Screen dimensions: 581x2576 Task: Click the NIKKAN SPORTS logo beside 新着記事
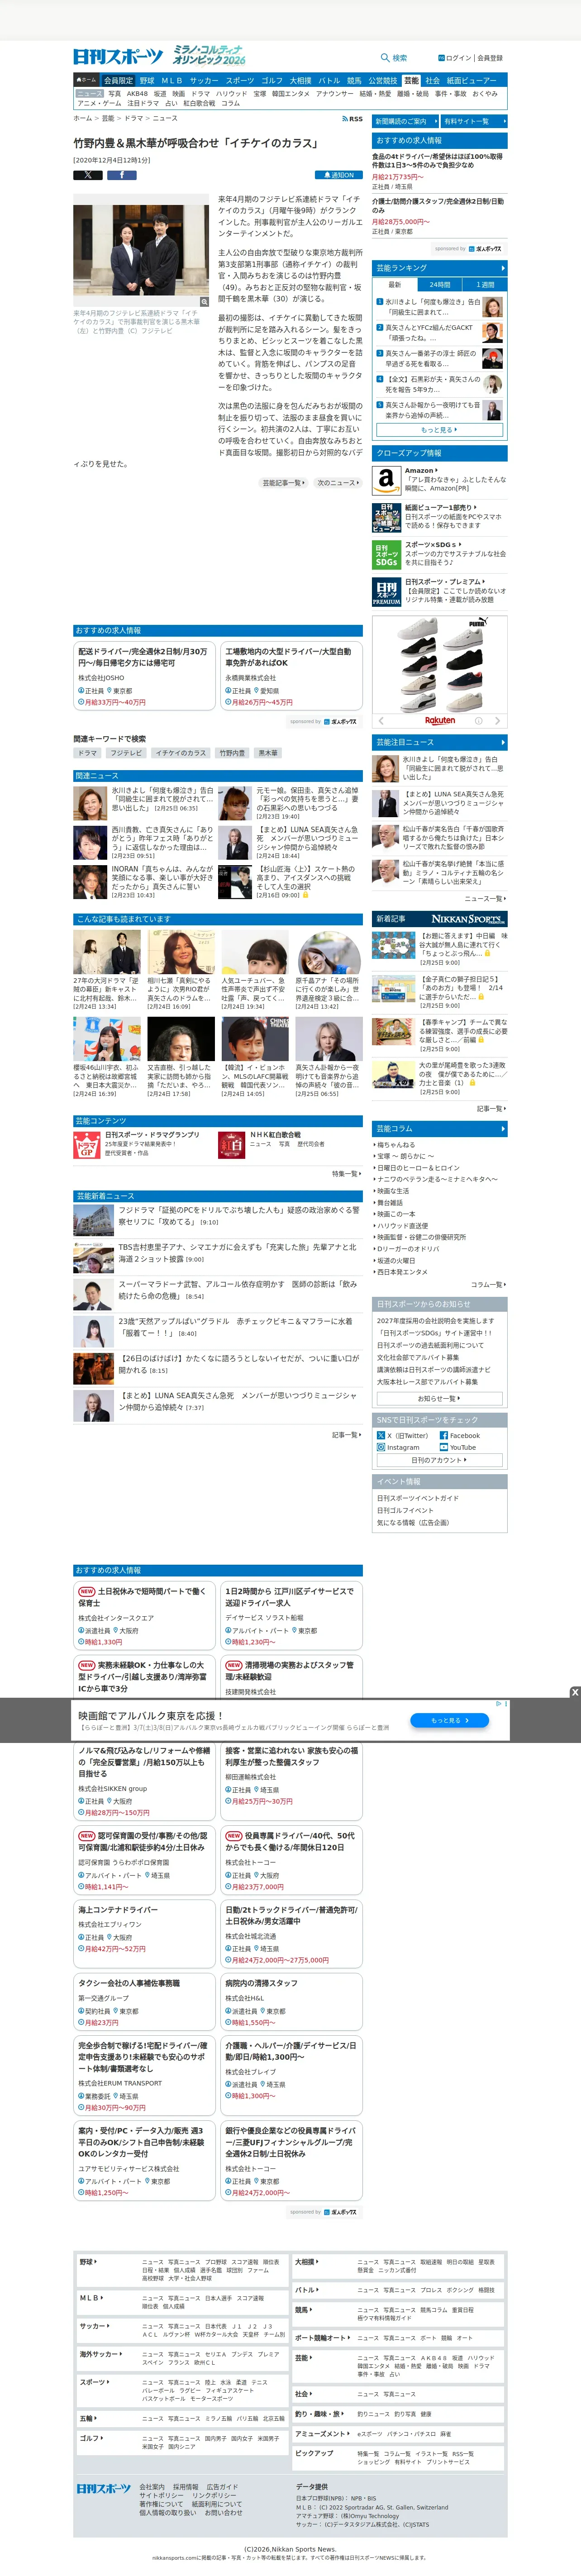pyautogui.click(x=468, y=918)
